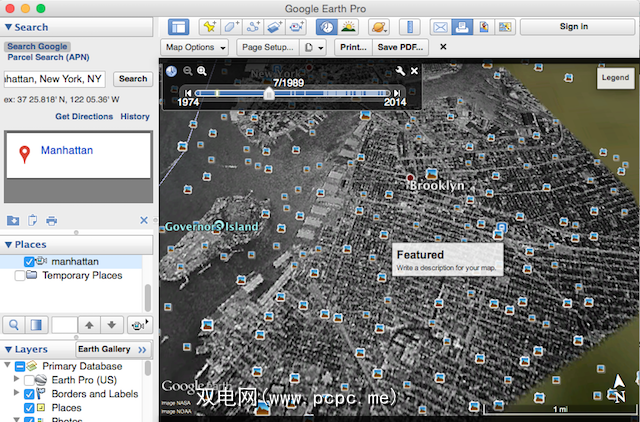This screenshot has height=422, width=640.
Task: Collapse the Places panel
Action: (8, 244)
